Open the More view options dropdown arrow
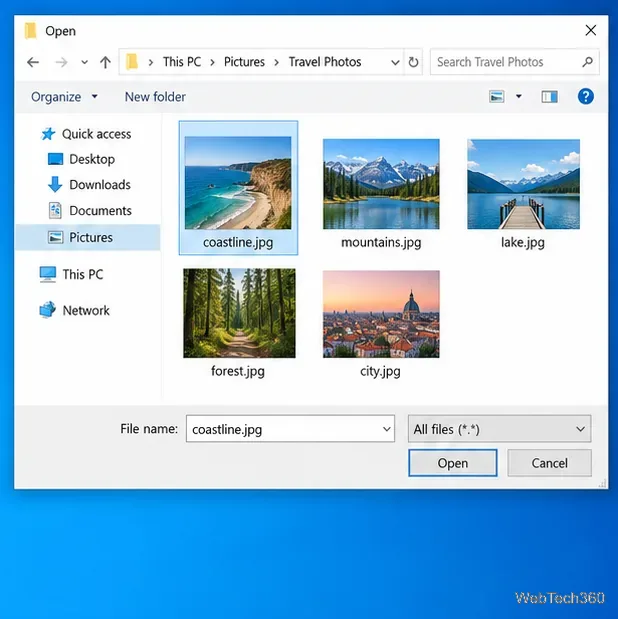Screen dimensions: 618x619 click(x=518, y=96)
